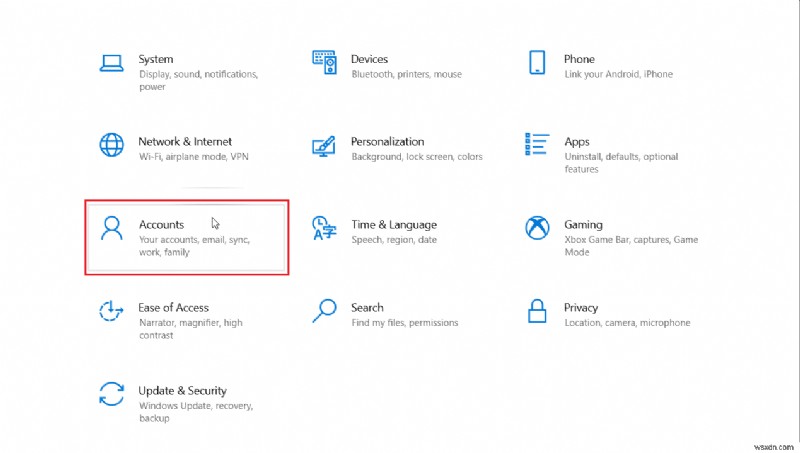The height and width of the screenshot is (453, 800).
Task: Click 'Uninstall, defaults, optional features' description
Action: 621,163
